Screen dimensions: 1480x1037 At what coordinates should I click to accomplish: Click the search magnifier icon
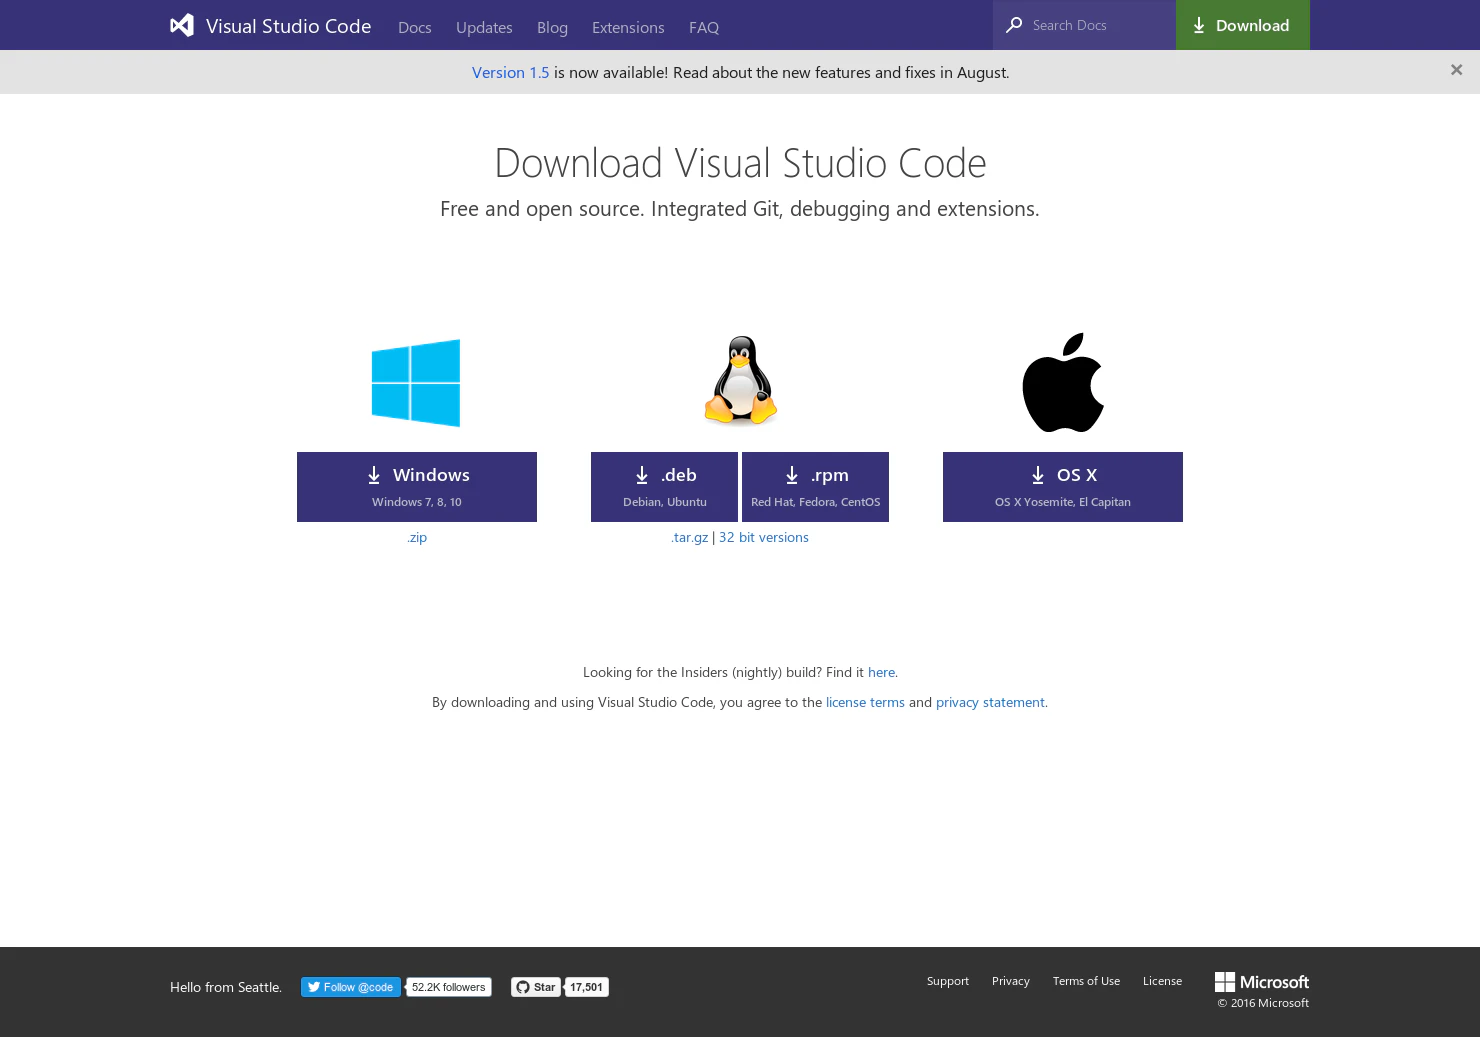click(1014, 25)
